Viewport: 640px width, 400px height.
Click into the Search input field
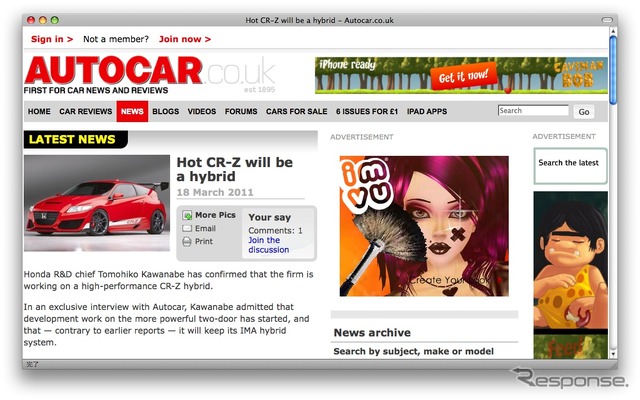(x=533, y=111)
